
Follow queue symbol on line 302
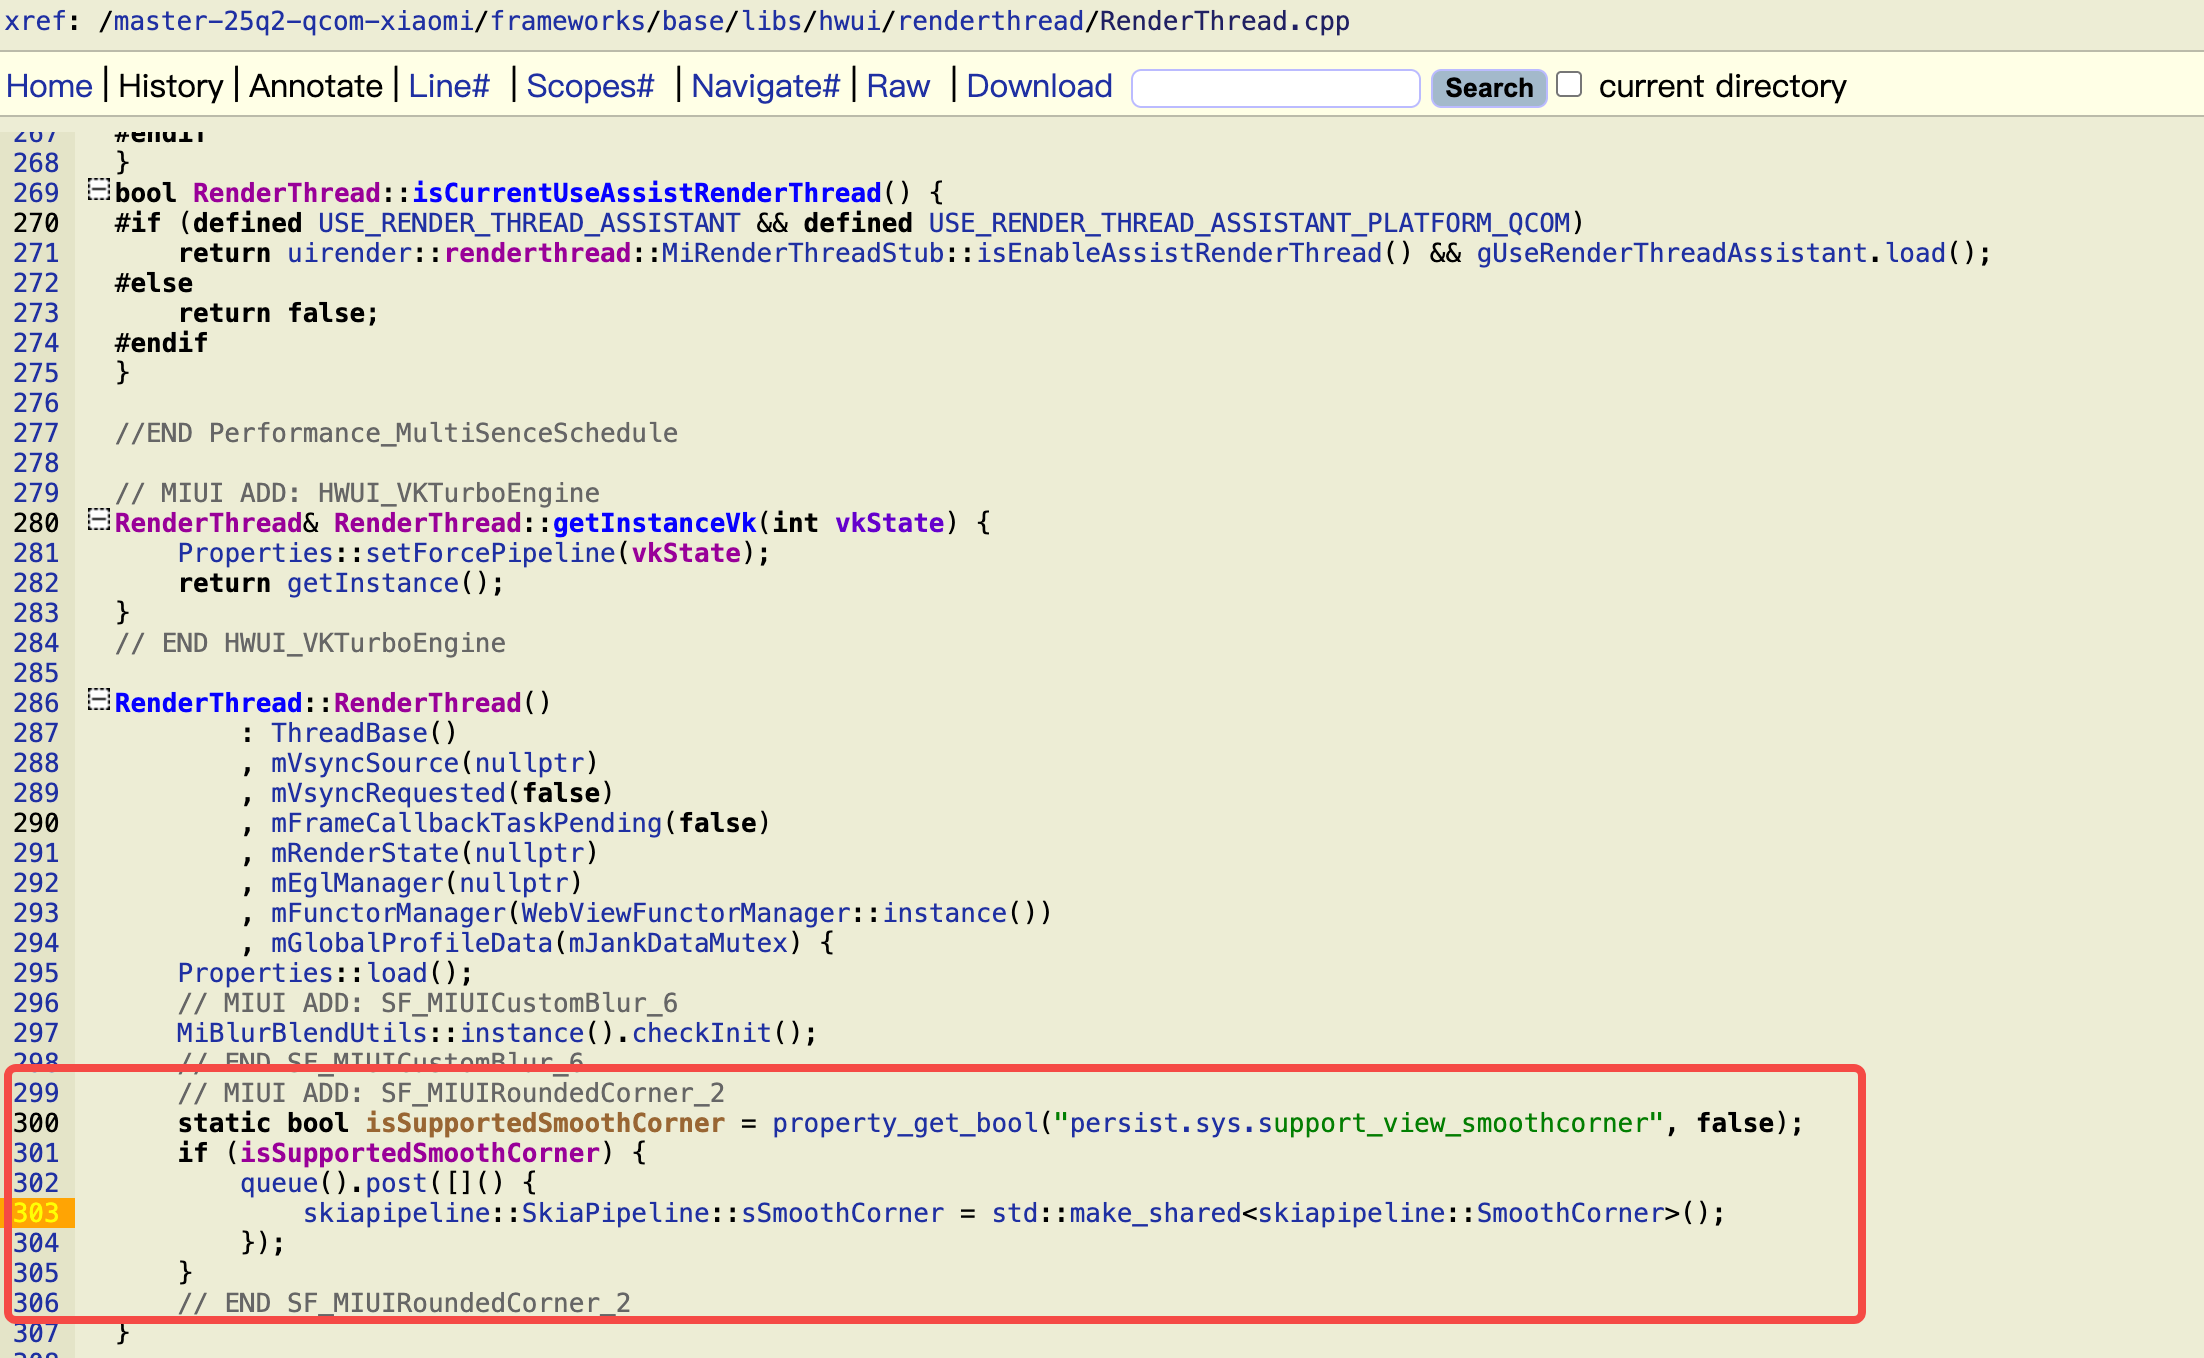coord(279,1183)
